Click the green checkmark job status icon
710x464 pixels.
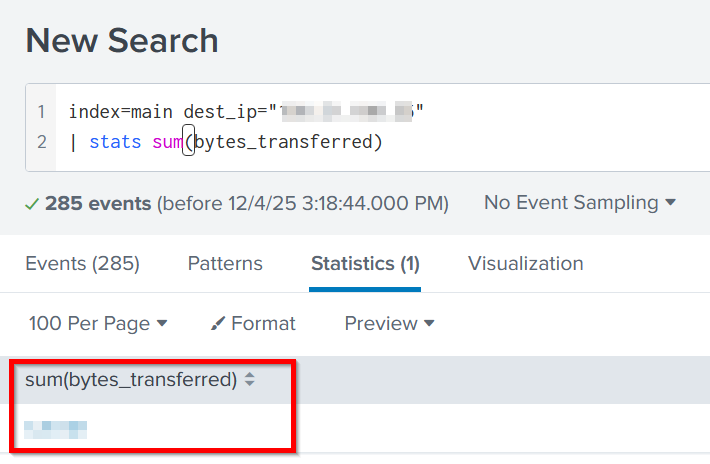pyautogui.click(x=32, y=203)
